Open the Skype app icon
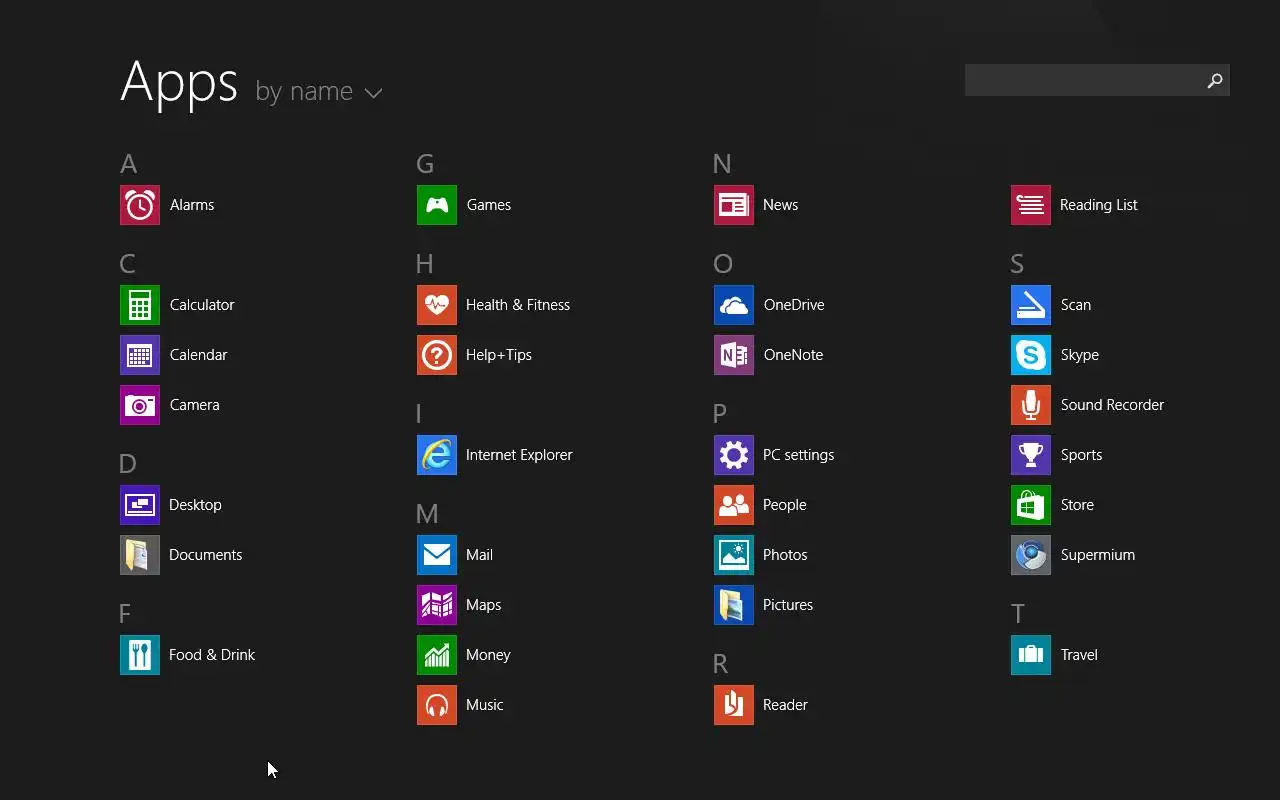 [x=1031, y=355]
